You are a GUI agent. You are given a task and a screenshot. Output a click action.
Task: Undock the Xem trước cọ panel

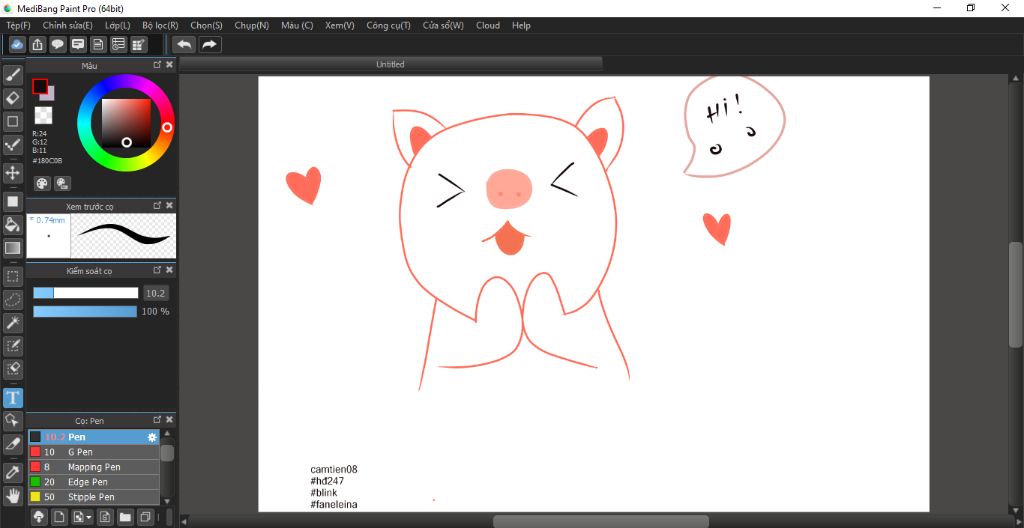[x=157, y=205]
